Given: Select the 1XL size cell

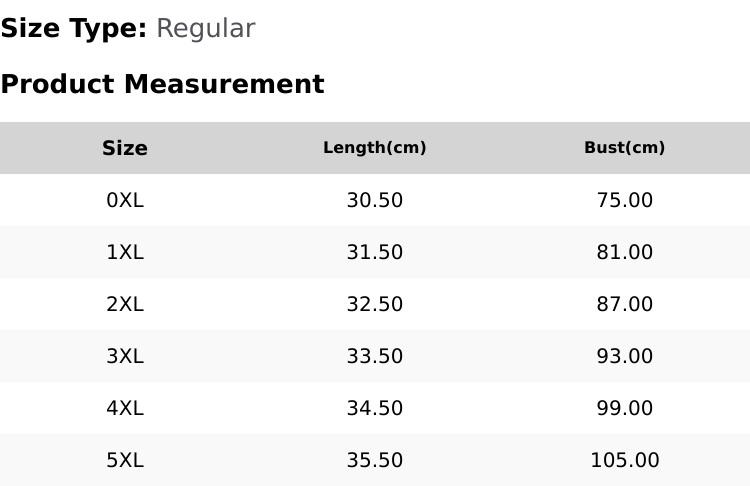Looking at the screenshot, I should coord(125,252).
